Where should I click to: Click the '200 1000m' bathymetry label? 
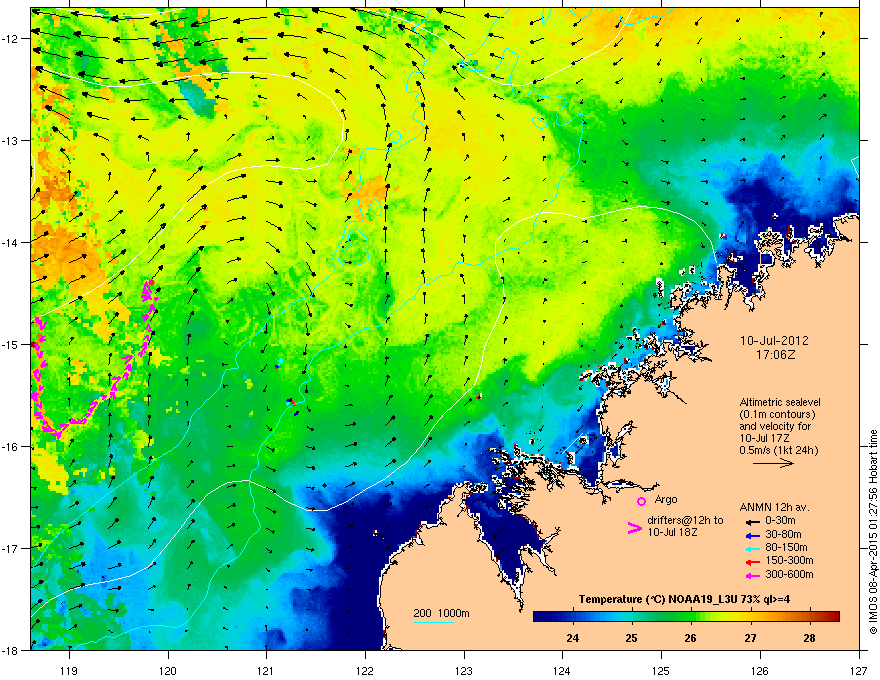tap(441, 613)
